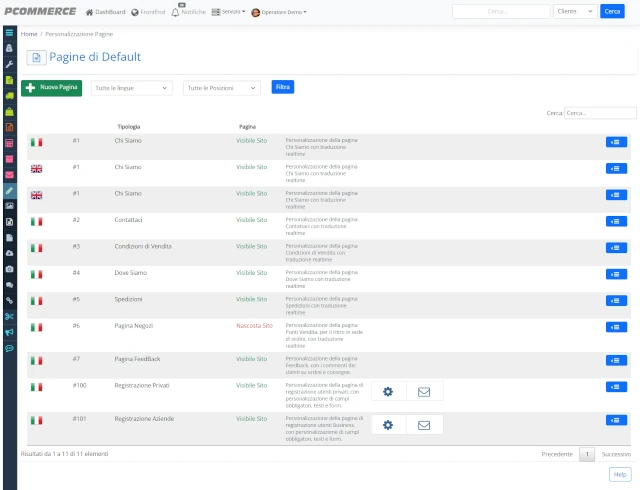This screenshot has width=640, height=490.
Task: Open the DashBoard menu item
Action: pyautogui.click(x=105, y=12)
